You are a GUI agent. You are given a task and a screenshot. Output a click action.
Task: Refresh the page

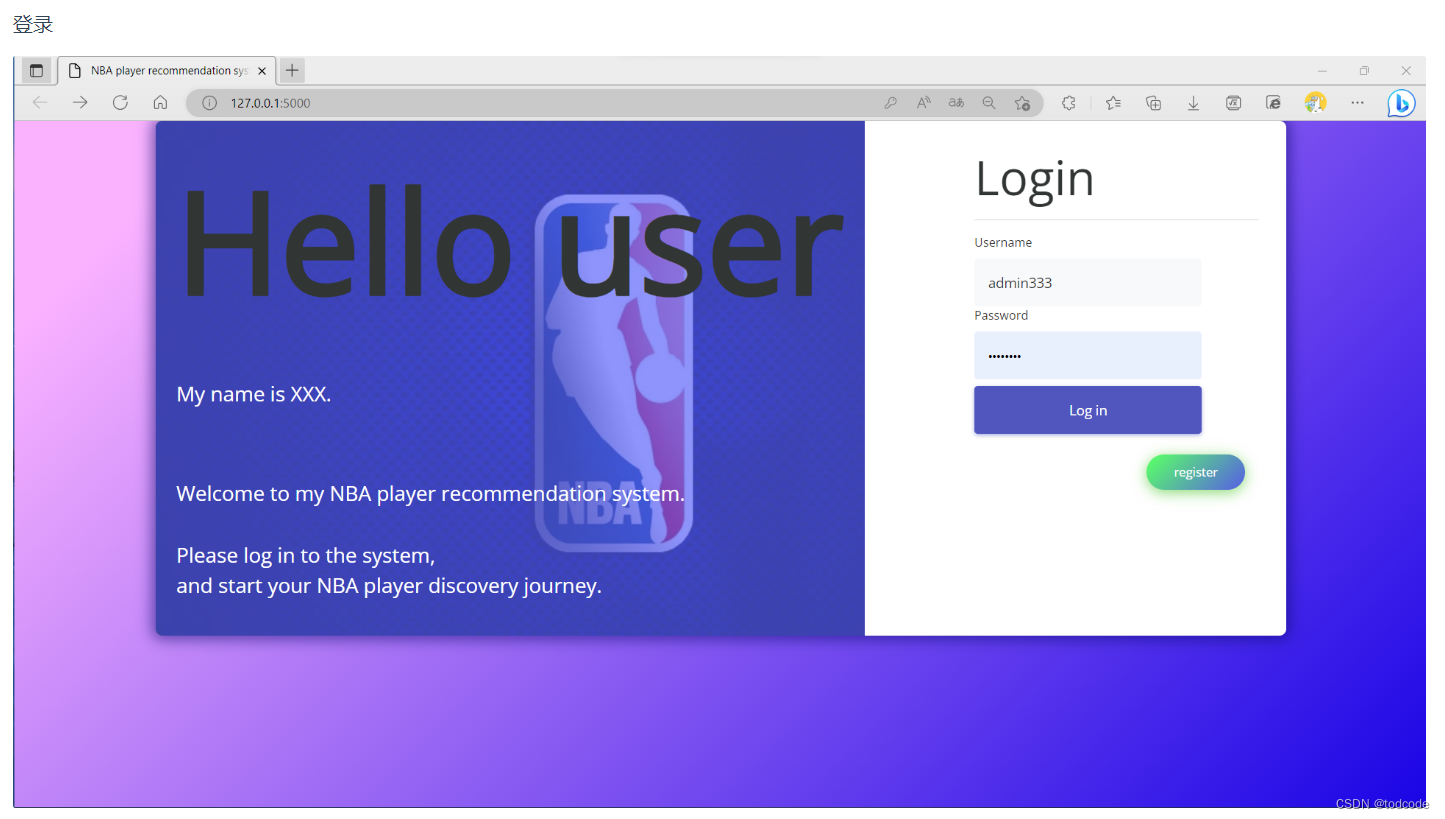[120, 102]
